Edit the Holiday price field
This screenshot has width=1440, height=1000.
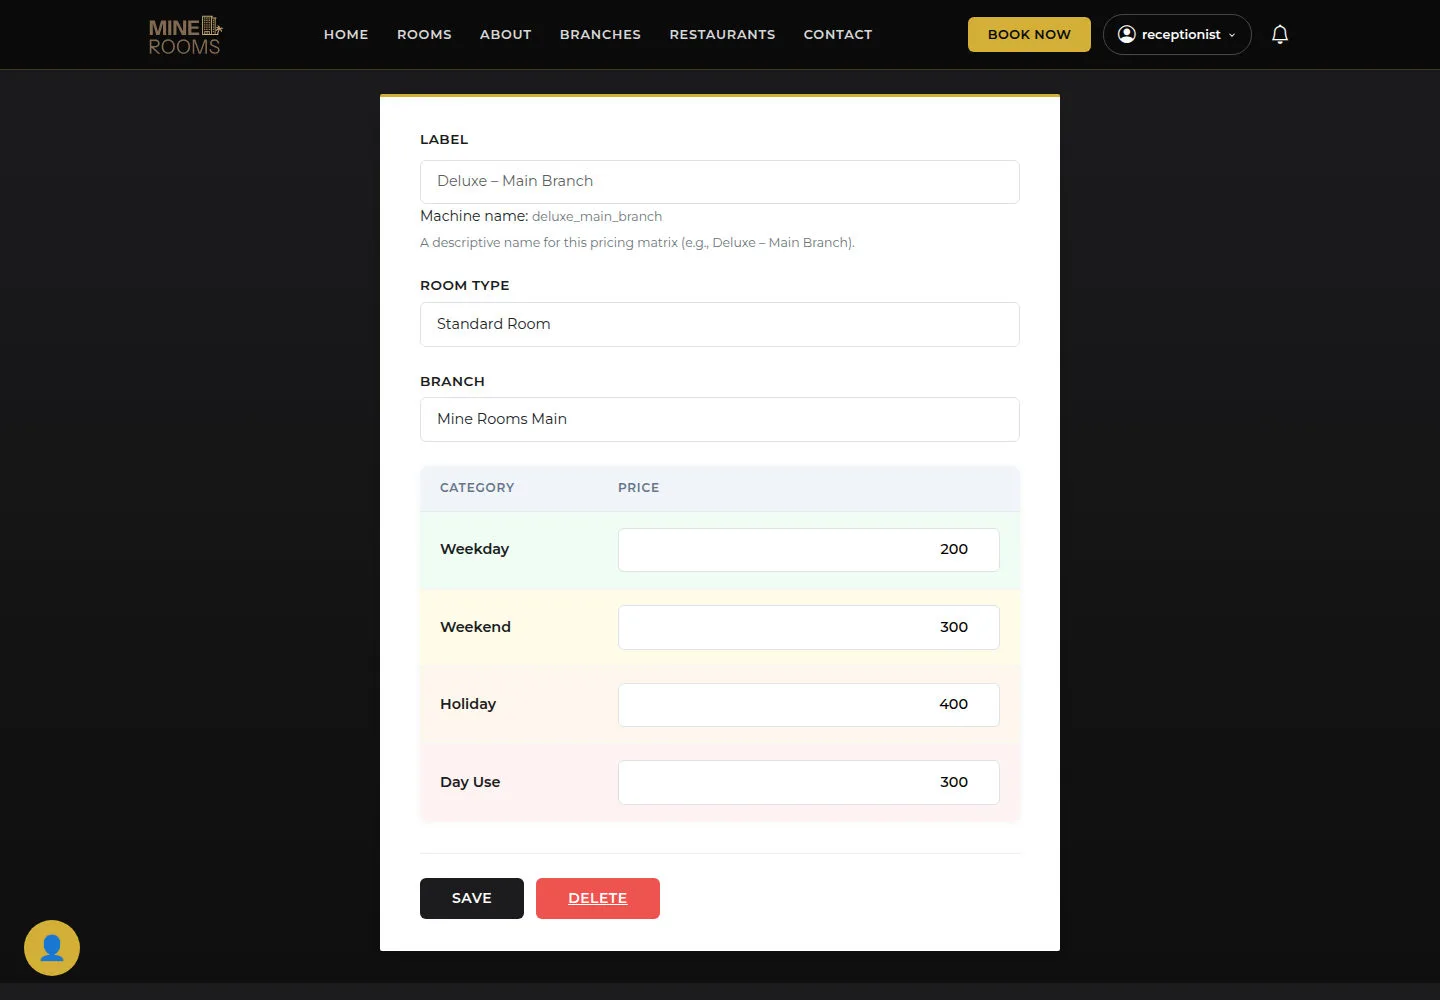809,705
